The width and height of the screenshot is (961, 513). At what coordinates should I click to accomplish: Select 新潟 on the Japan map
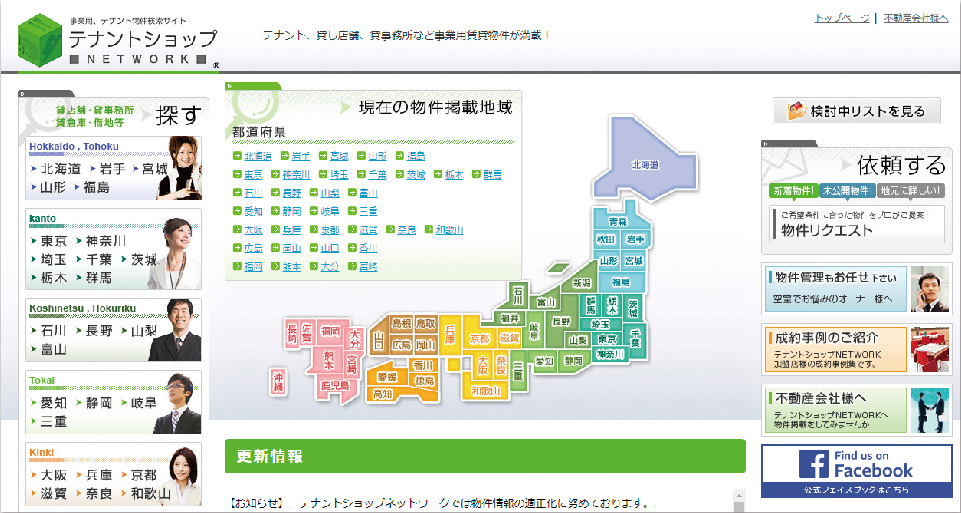coord(581,283)
